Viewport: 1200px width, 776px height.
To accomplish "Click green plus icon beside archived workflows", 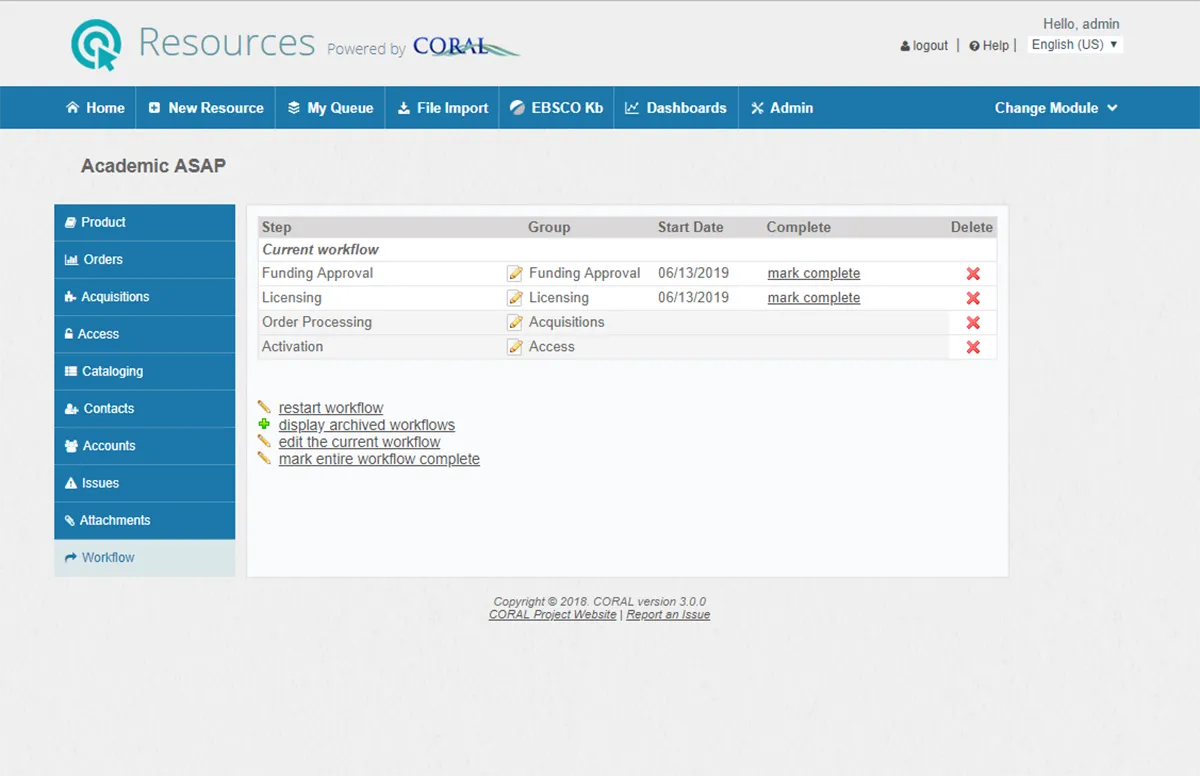I will point(264,424).
